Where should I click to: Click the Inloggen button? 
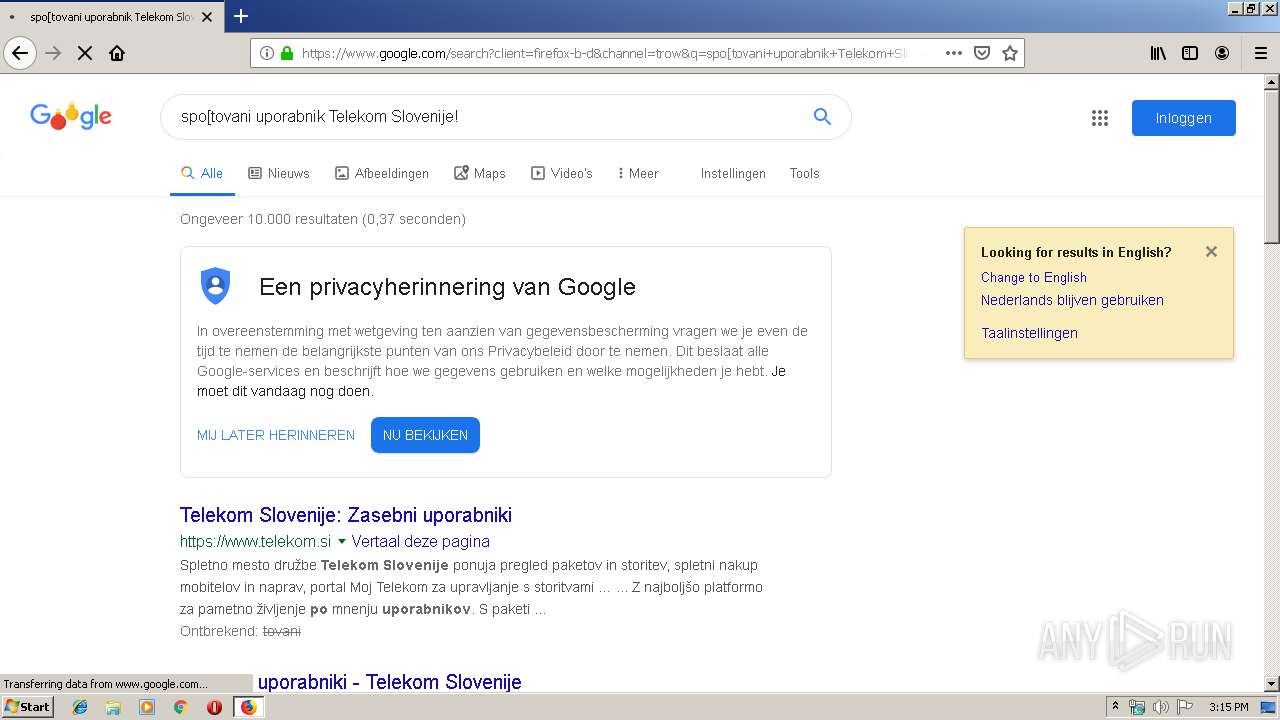(1184, 118)
